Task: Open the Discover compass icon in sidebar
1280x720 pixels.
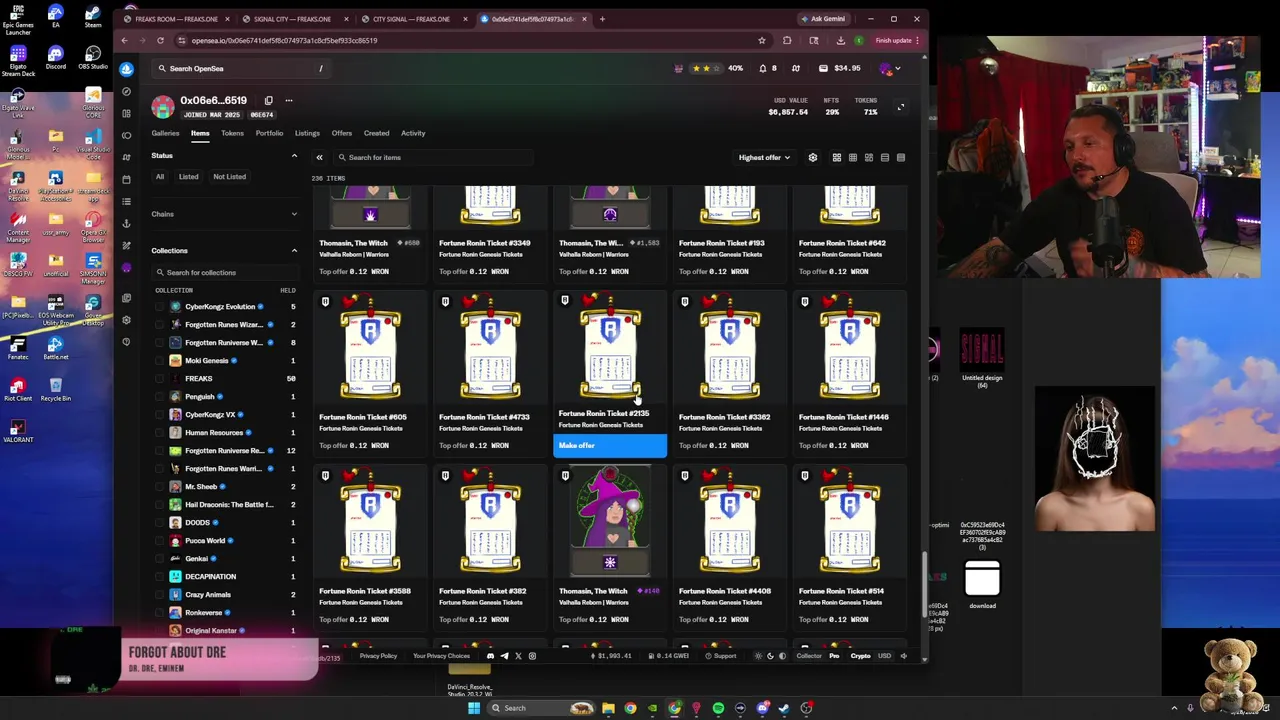Action: [x=126, y=91]
